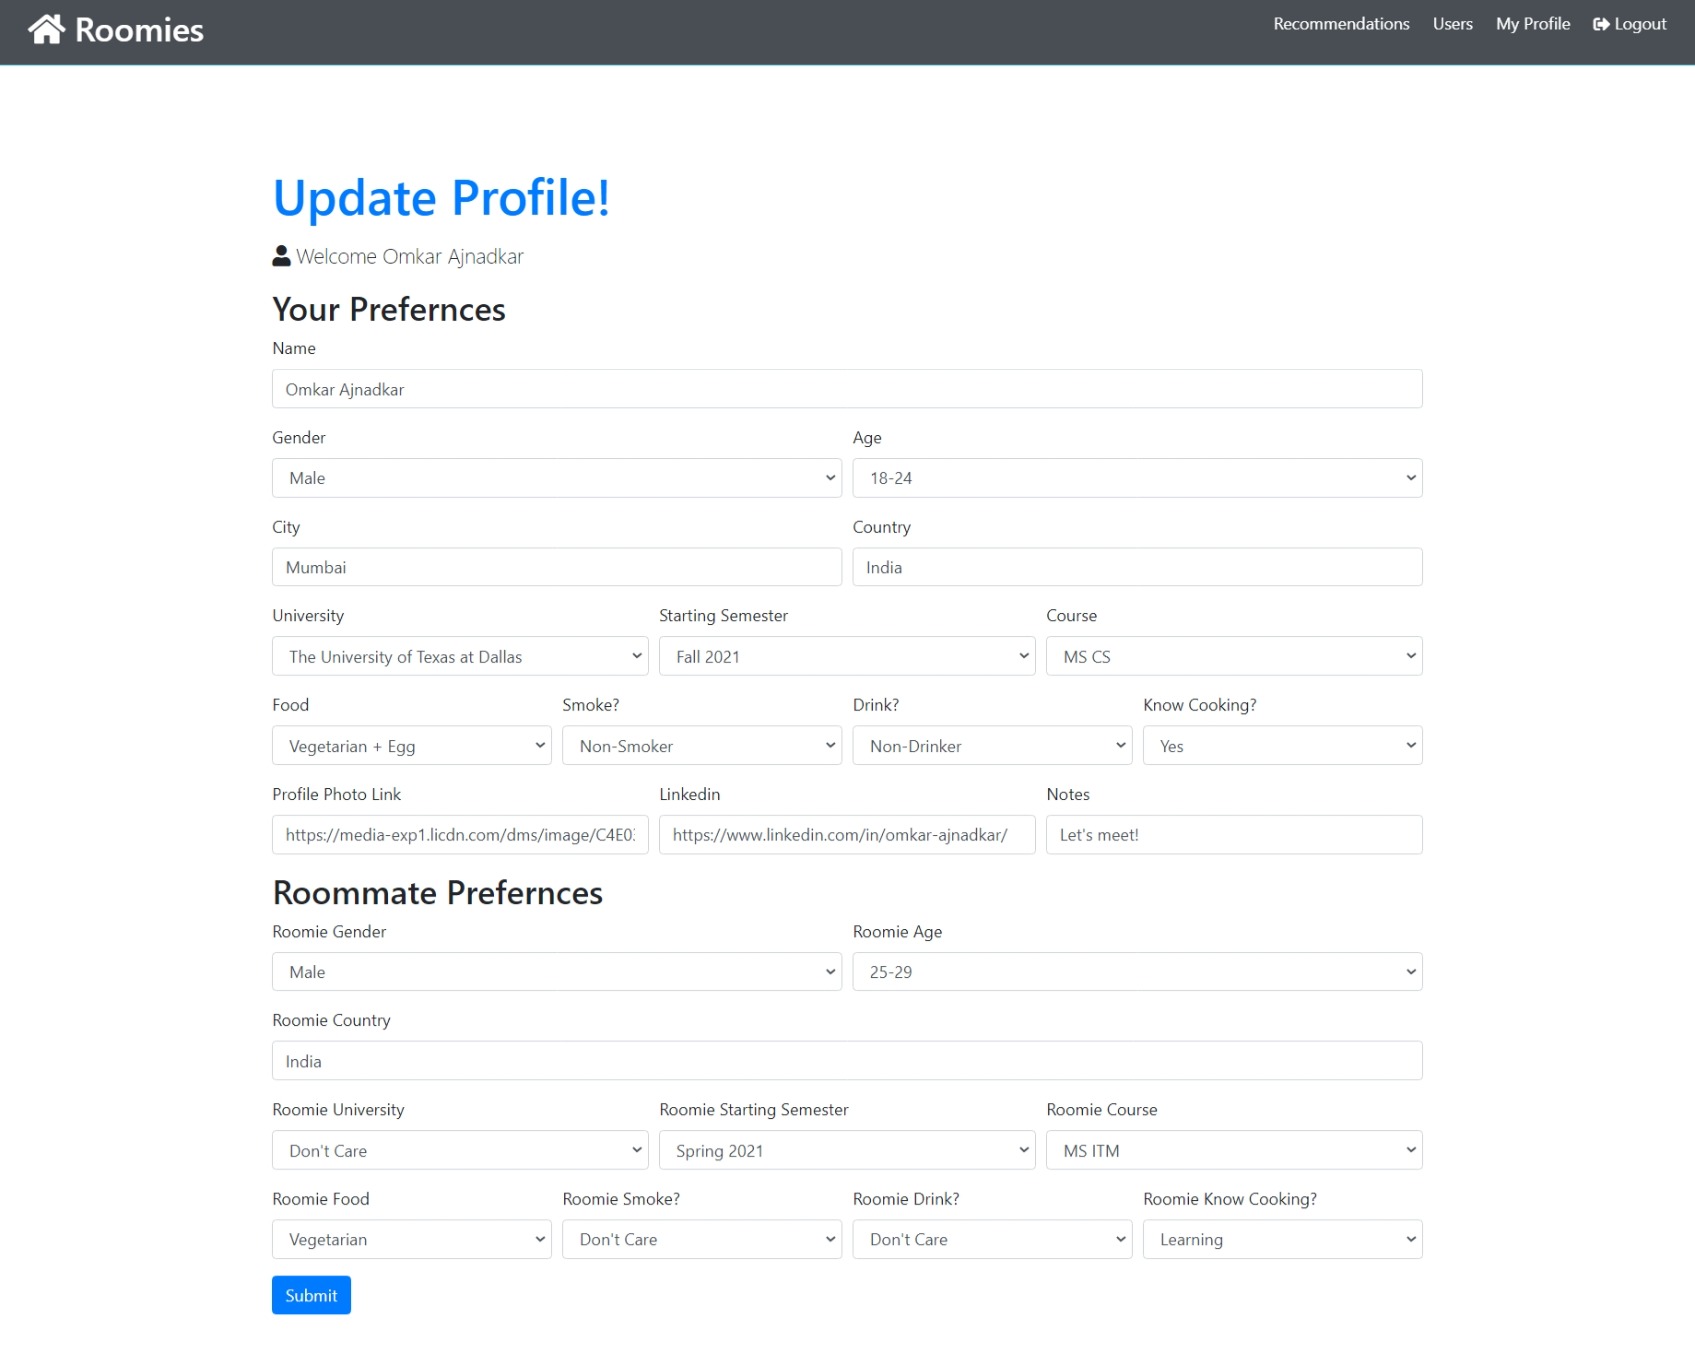The height and width of the screenshot is (1364, 1695).
Task: Open My Profile in the navbar
Action: (1533, 24)
